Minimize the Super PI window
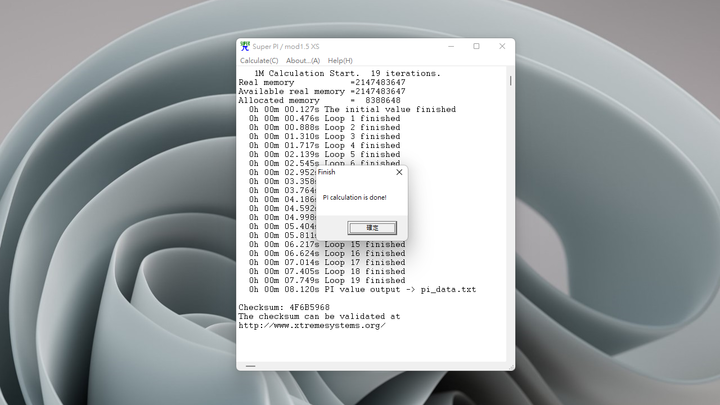 coord(451,46)
